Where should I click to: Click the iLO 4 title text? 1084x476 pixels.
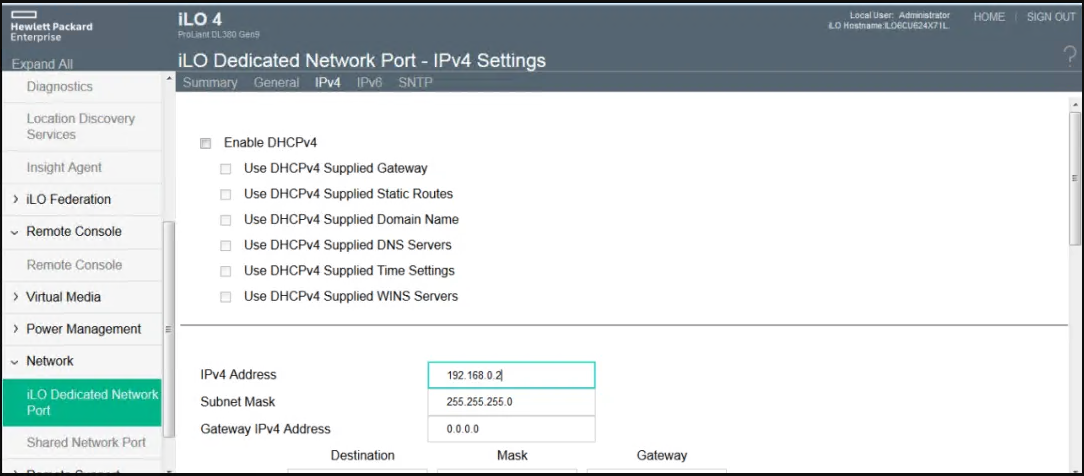pos(199,19)
